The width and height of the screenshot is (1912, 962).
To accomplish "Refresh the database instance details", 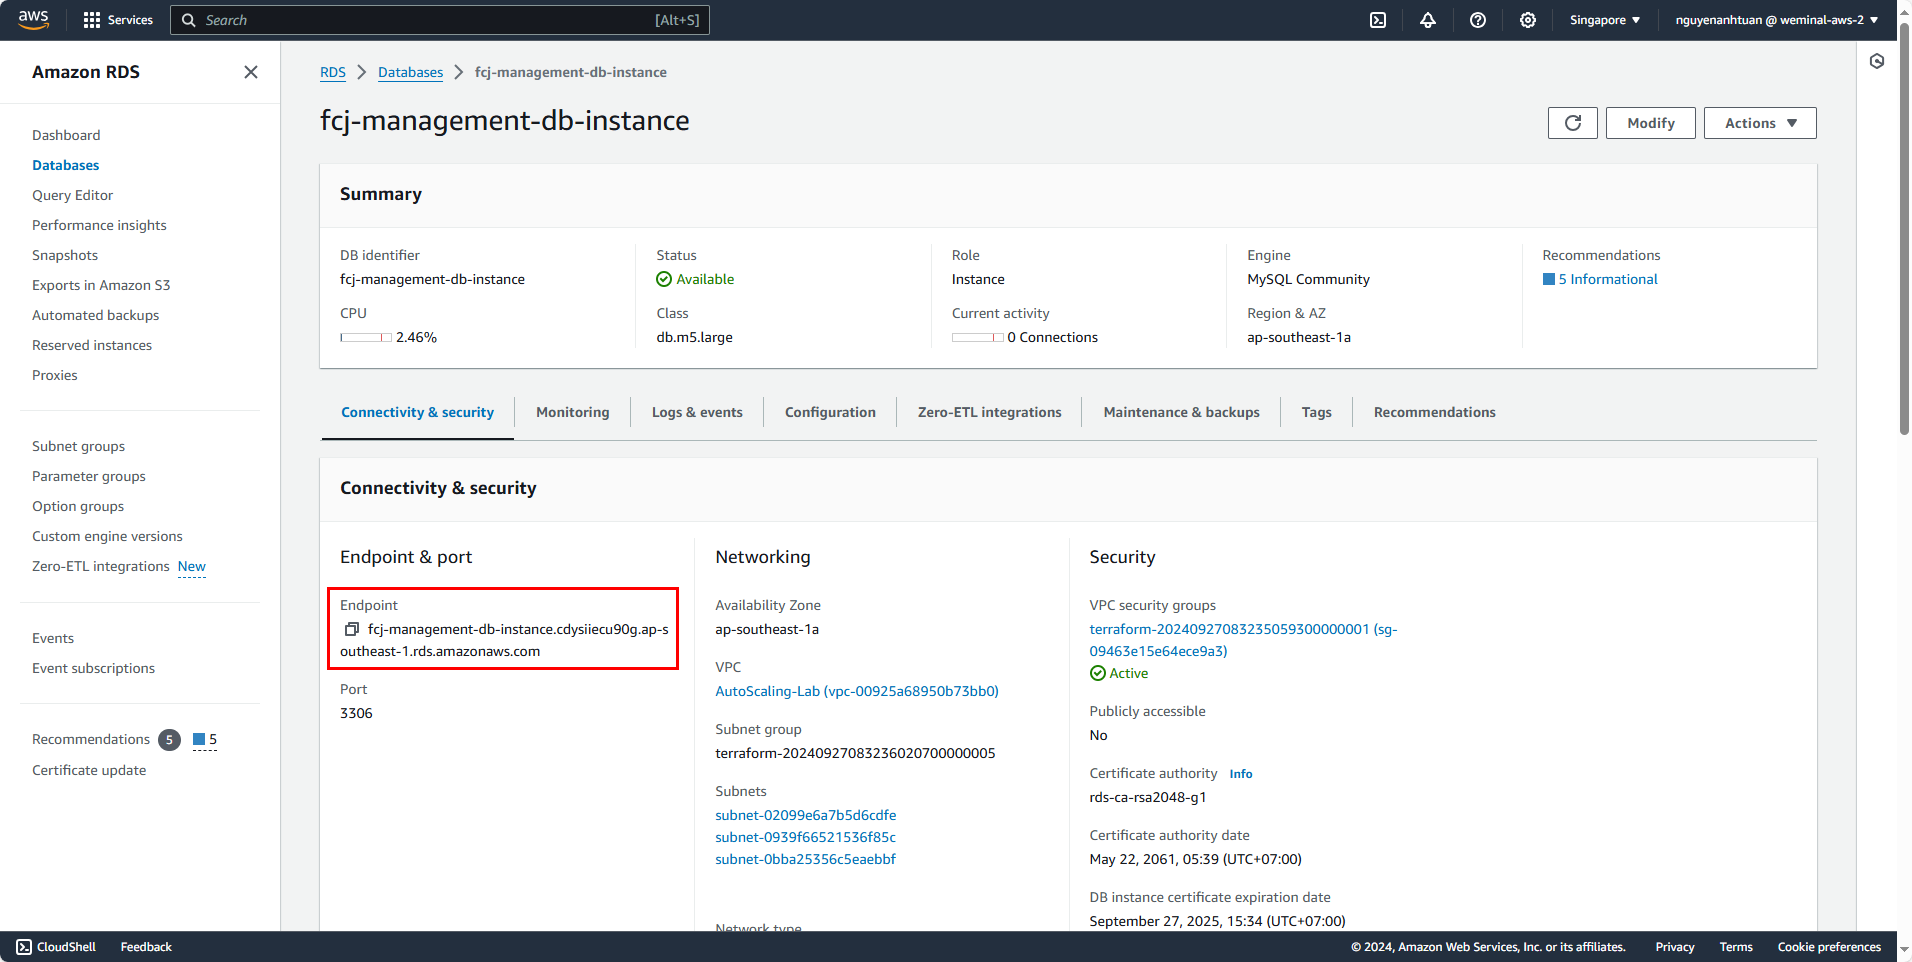I will 1572,122.
